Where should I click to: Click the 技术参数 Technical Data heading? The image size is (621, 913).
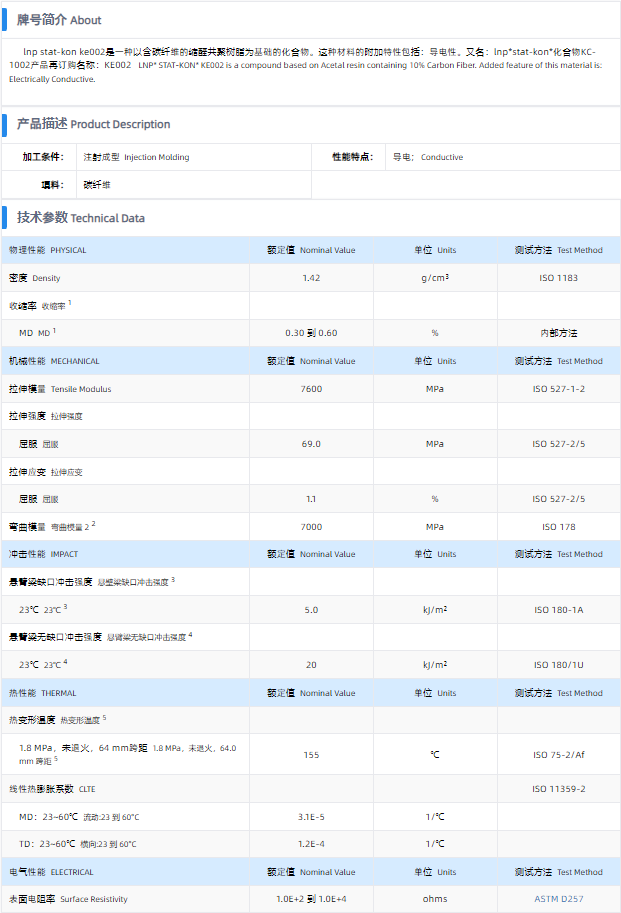coord(80,218)
